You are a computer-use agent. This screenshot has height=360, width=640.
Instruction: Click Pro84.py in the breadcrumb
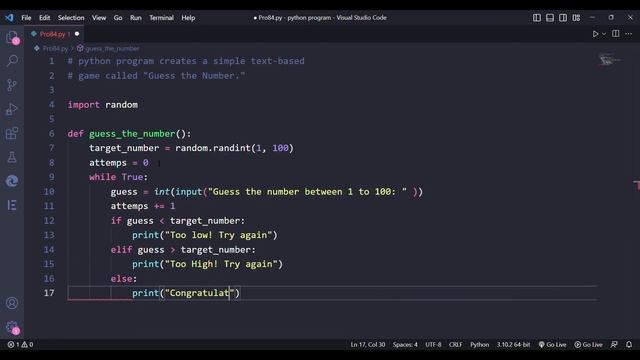pyautogui.click(x=55, y=48)
